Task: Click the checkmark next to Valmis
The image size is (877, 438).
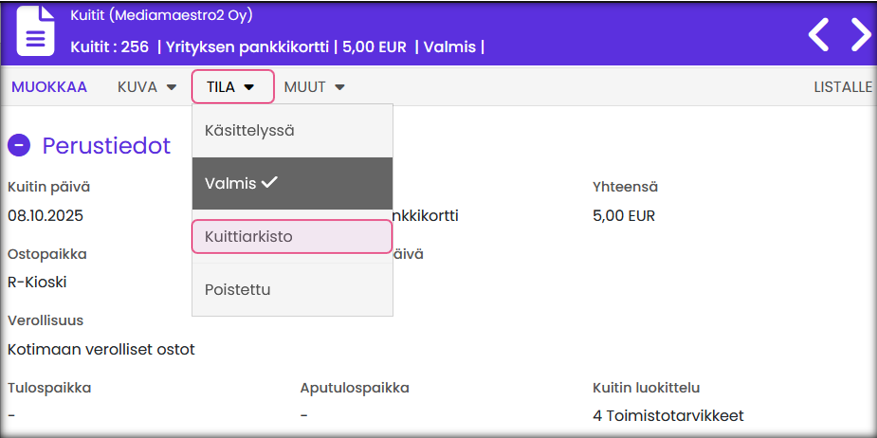Action: pos(268,183)
